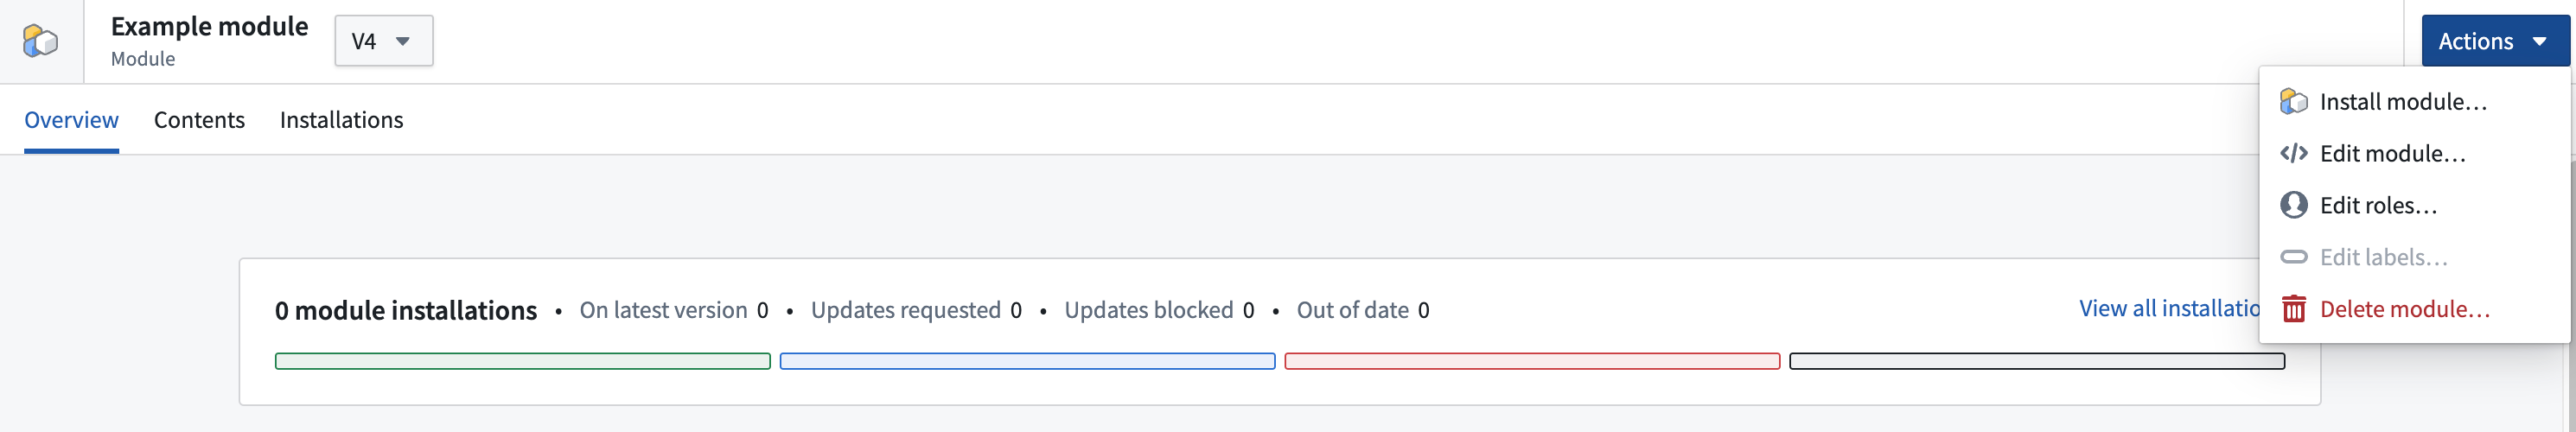Click the blue Updates requested bar
This screenshot has height=432, width=2576.
(x=1027, y=361)
